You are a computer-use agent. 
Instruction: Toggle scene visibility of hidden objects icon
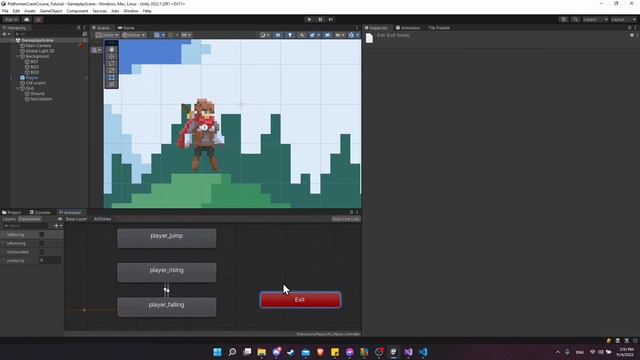(327, 35)
